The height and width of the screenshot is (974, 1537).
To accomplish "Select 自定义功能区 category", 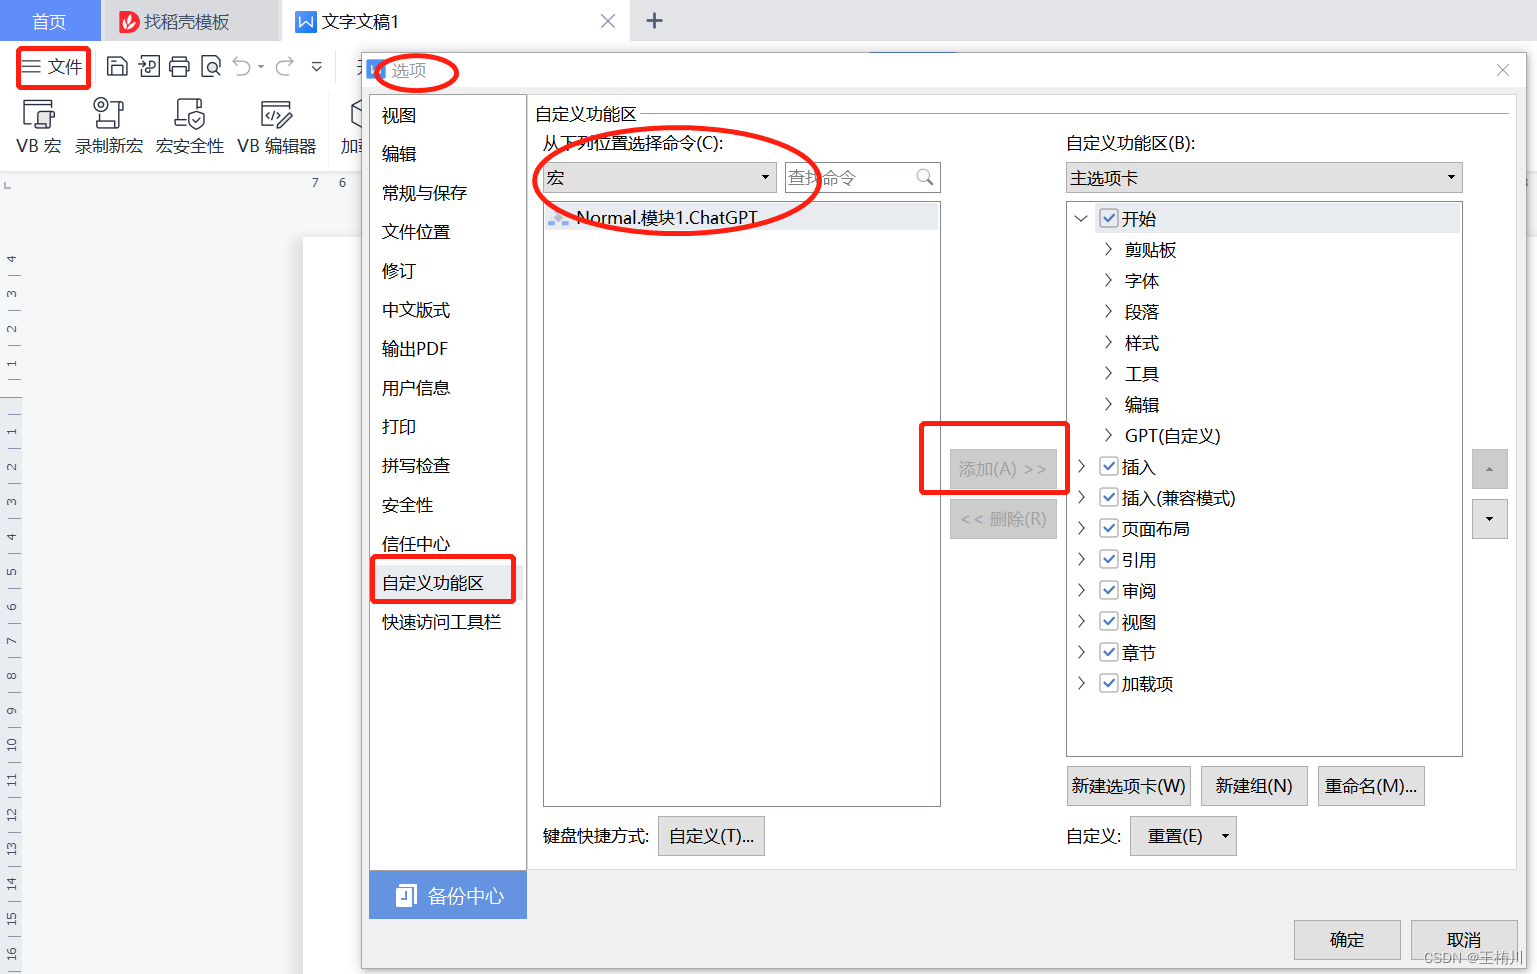I will 446,583.
